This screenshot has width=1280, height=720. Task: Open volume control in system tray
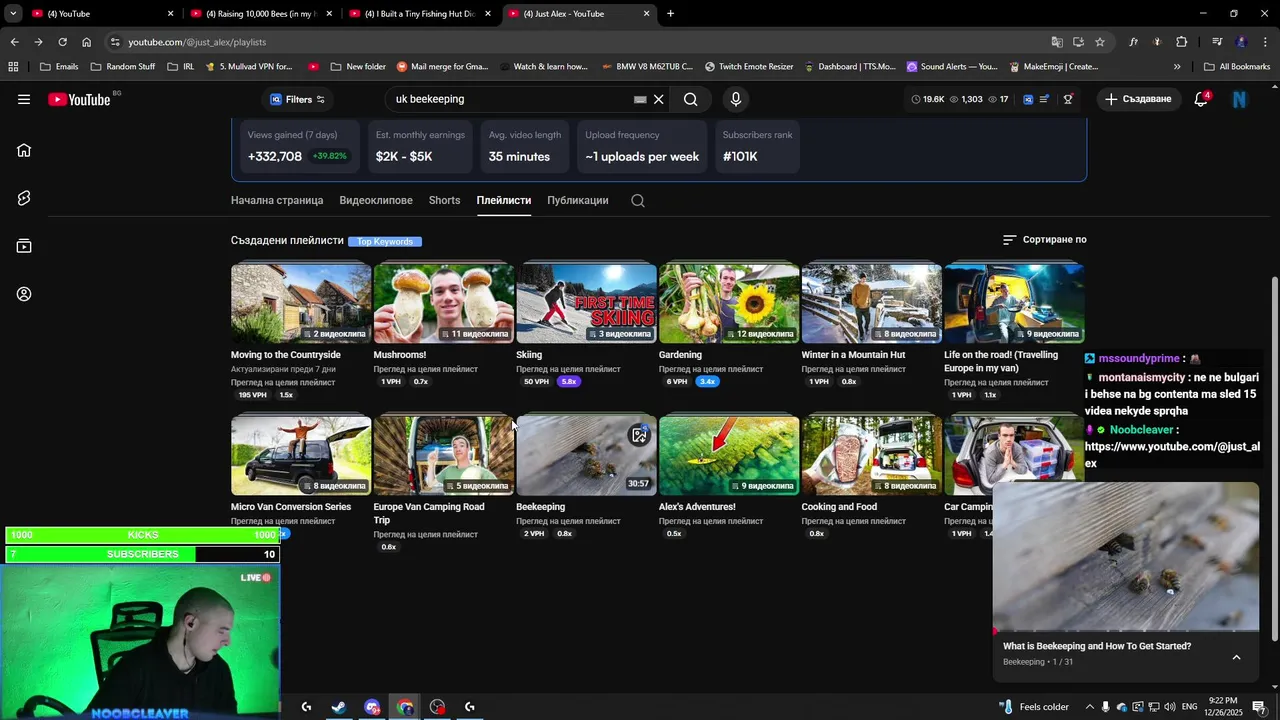pyautogui.click(x=1171, y=707)
